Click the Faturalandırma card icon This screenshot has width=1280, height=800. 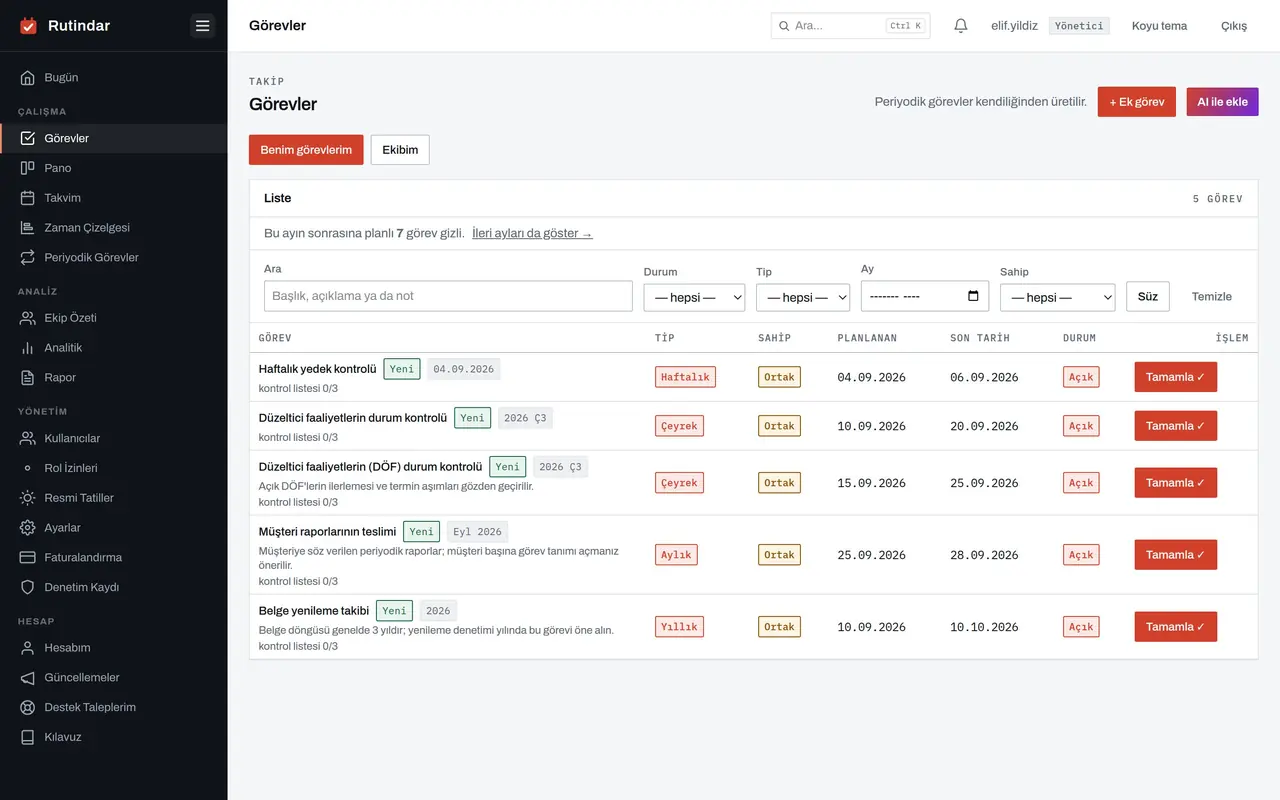pyautogui.click(x=28, y=558)
